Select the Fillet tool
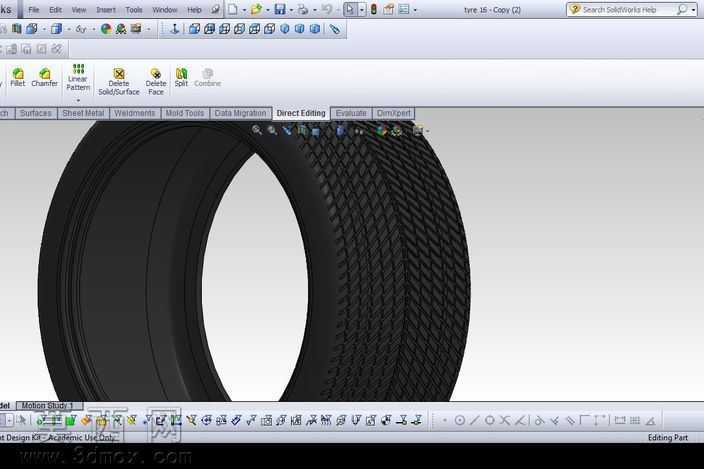Screen dimensions: 704x469 pyautogui.click(x=18, y=77)
